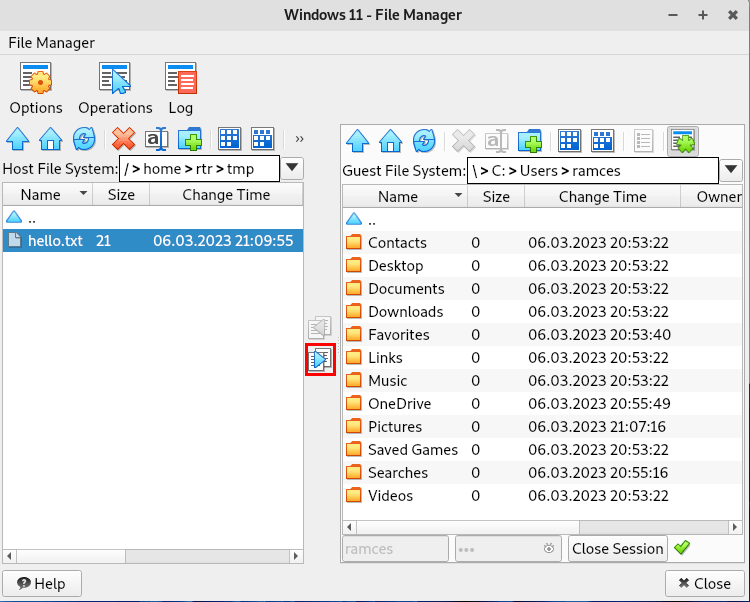Select the Pictures folder
The height and width of the screenshot is (602, 750).
tap(542, 427)
